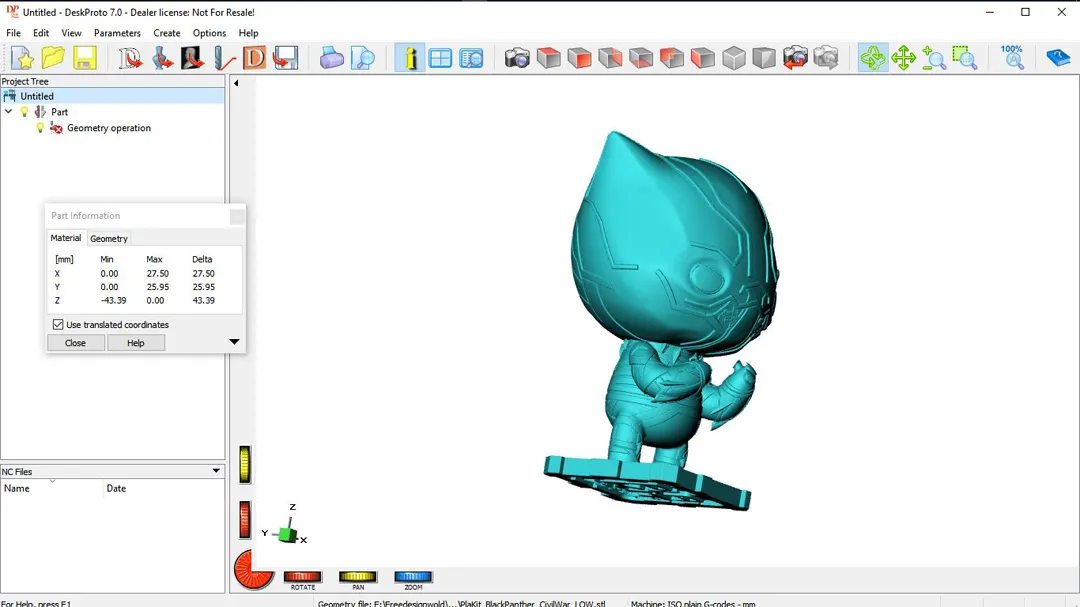Click the red quarter-circle rotation dial
Screen dimensions: 1080x607
(x=253, y=570)
